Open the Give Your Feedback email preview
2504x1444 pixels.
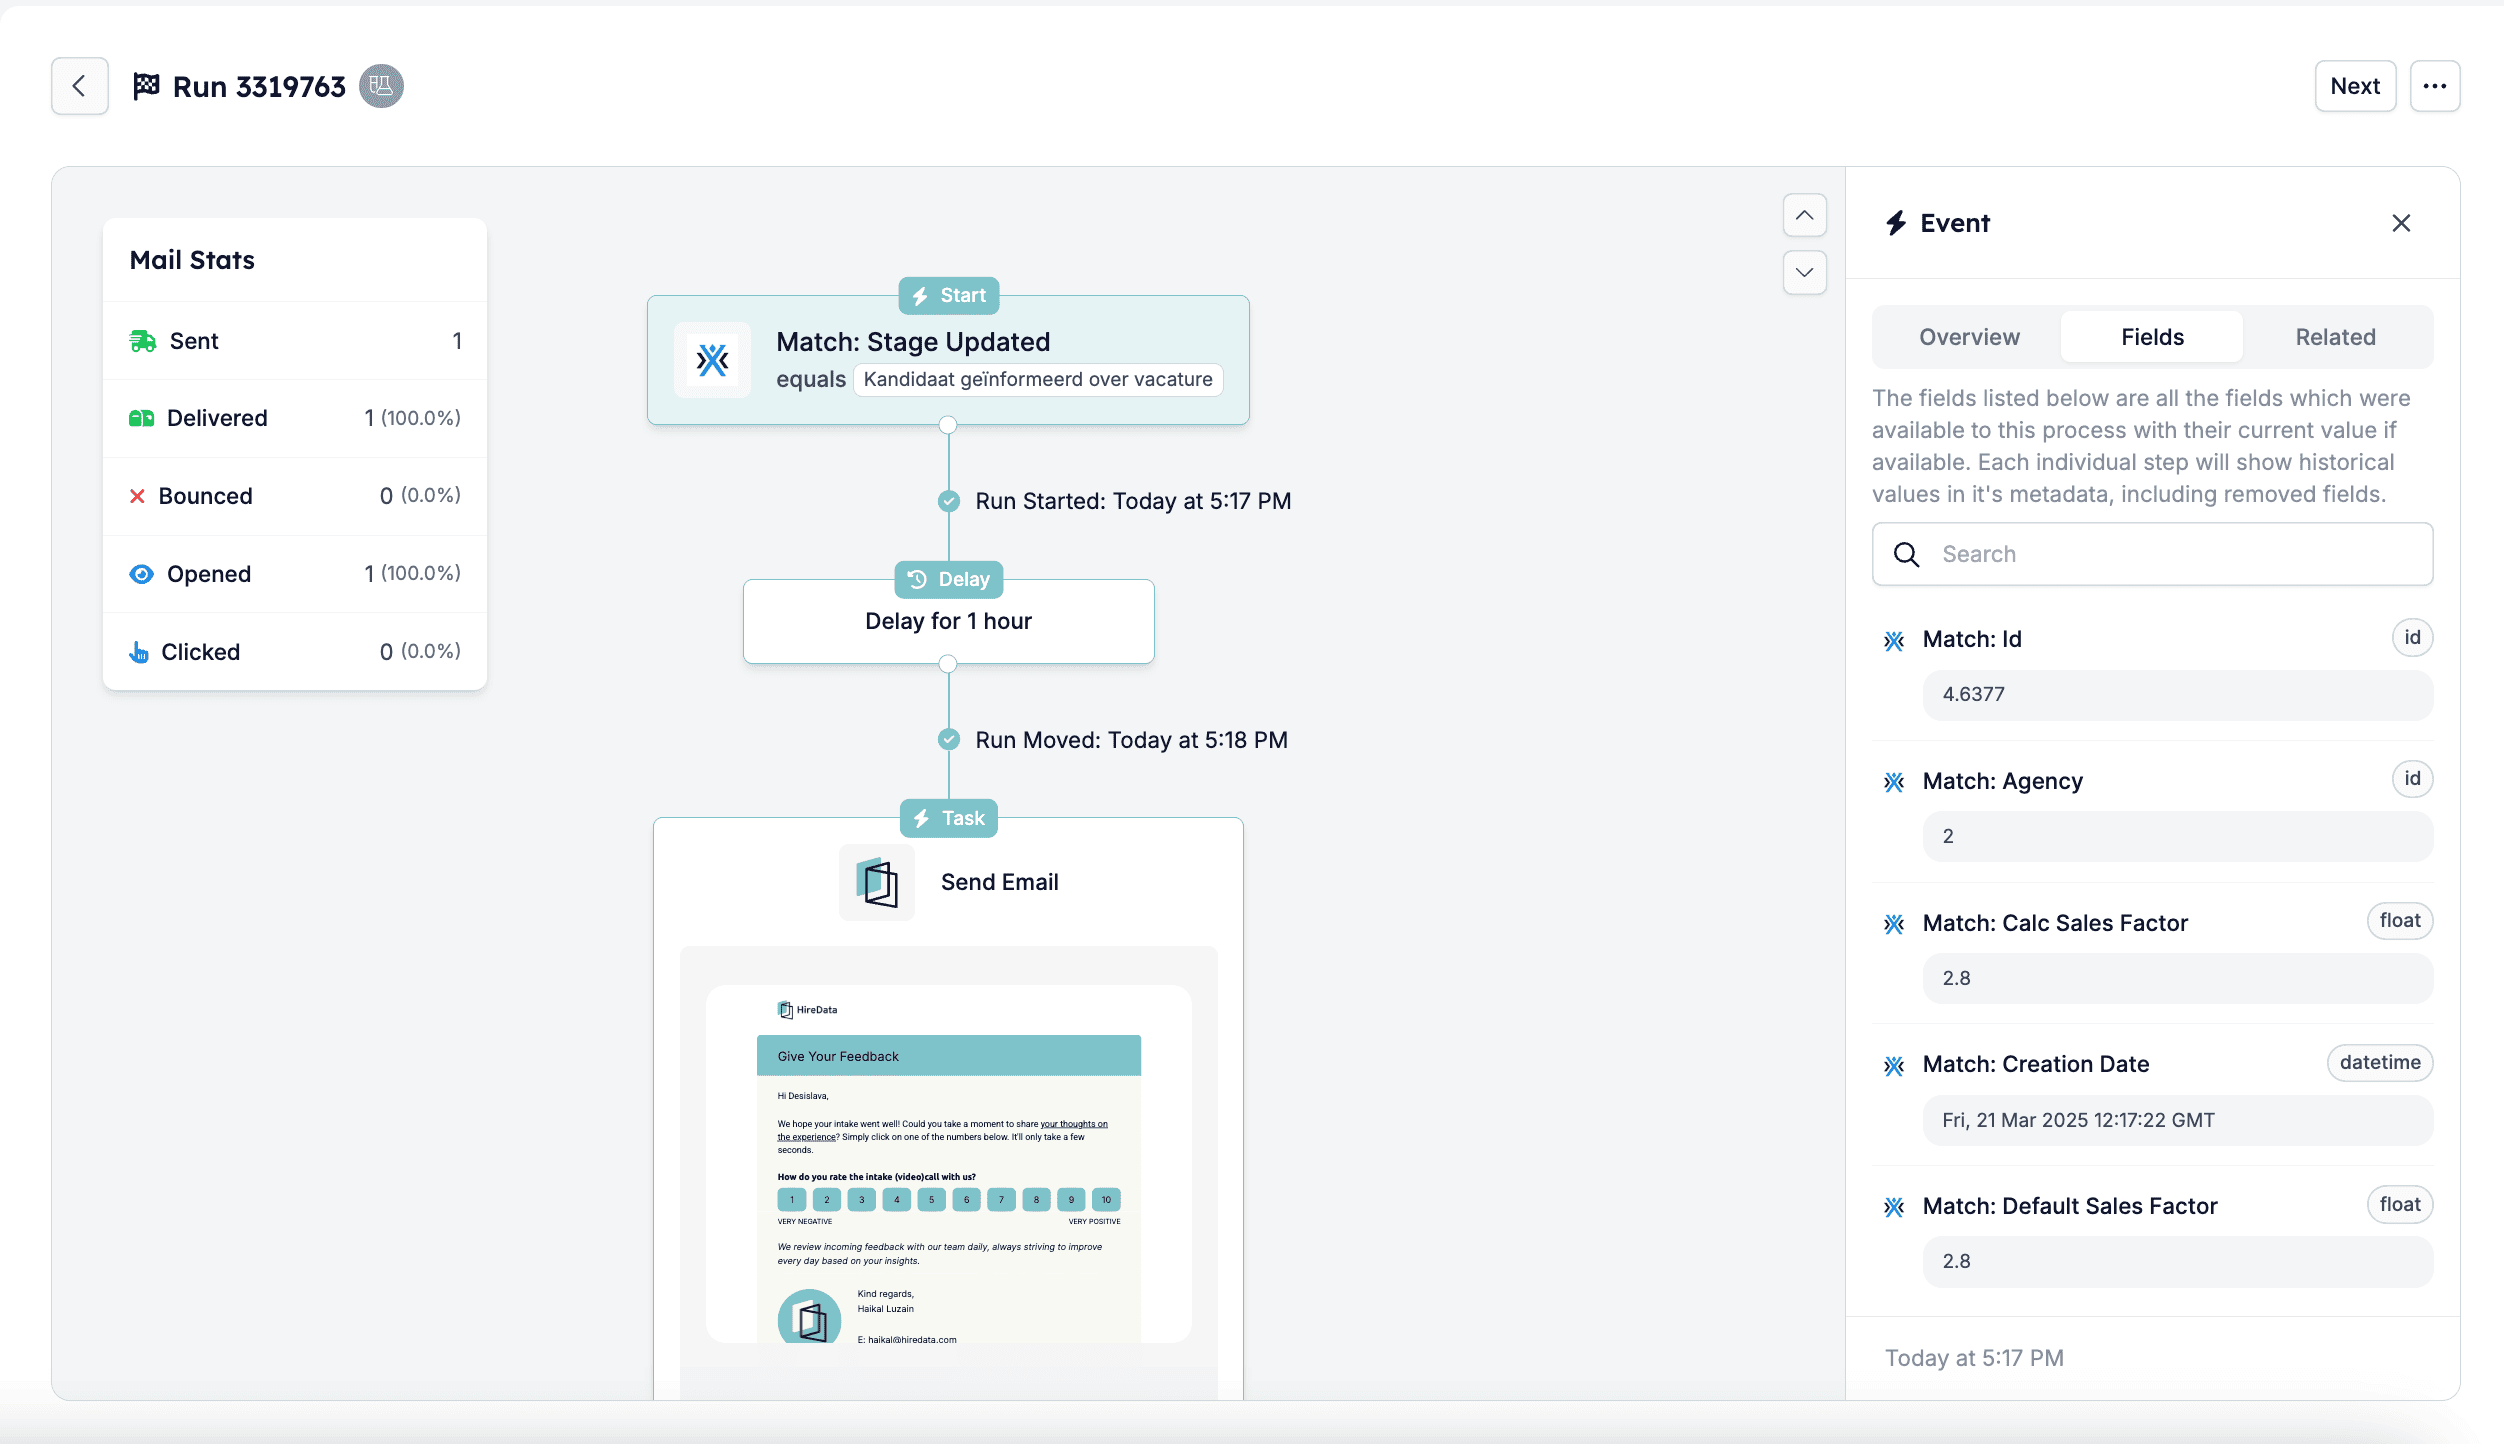[948, 1164]
